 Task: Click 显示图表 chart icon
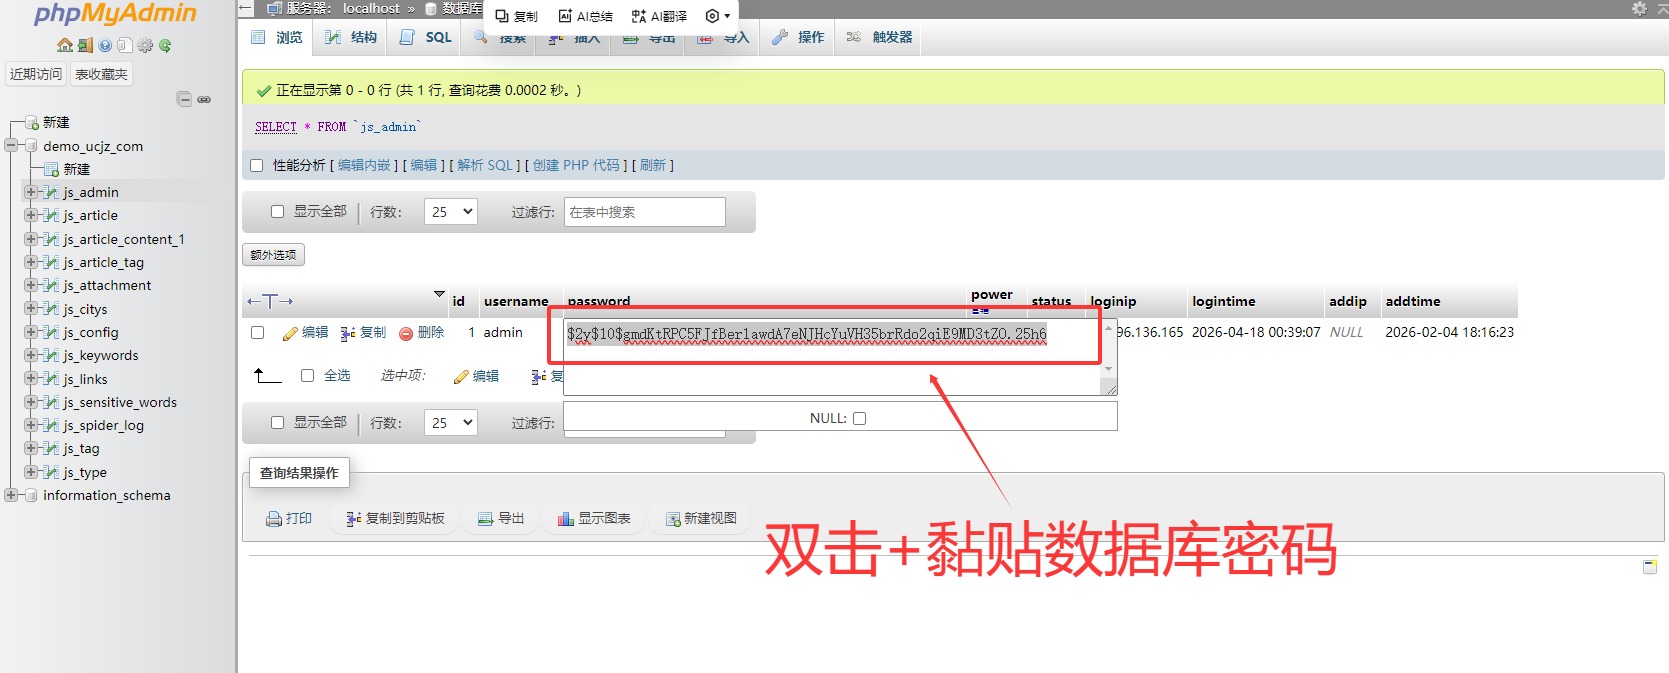594,518
